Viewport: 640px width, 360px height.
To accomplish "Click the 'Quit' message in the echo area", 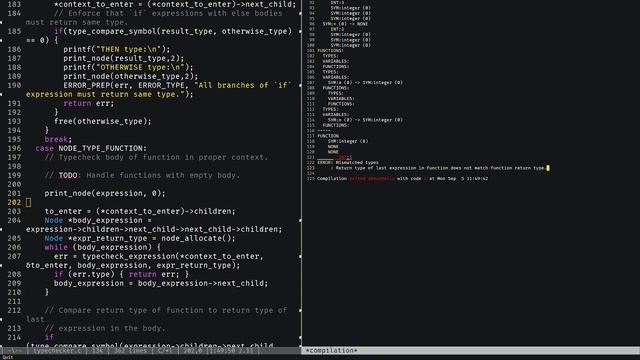I will 8,357.
